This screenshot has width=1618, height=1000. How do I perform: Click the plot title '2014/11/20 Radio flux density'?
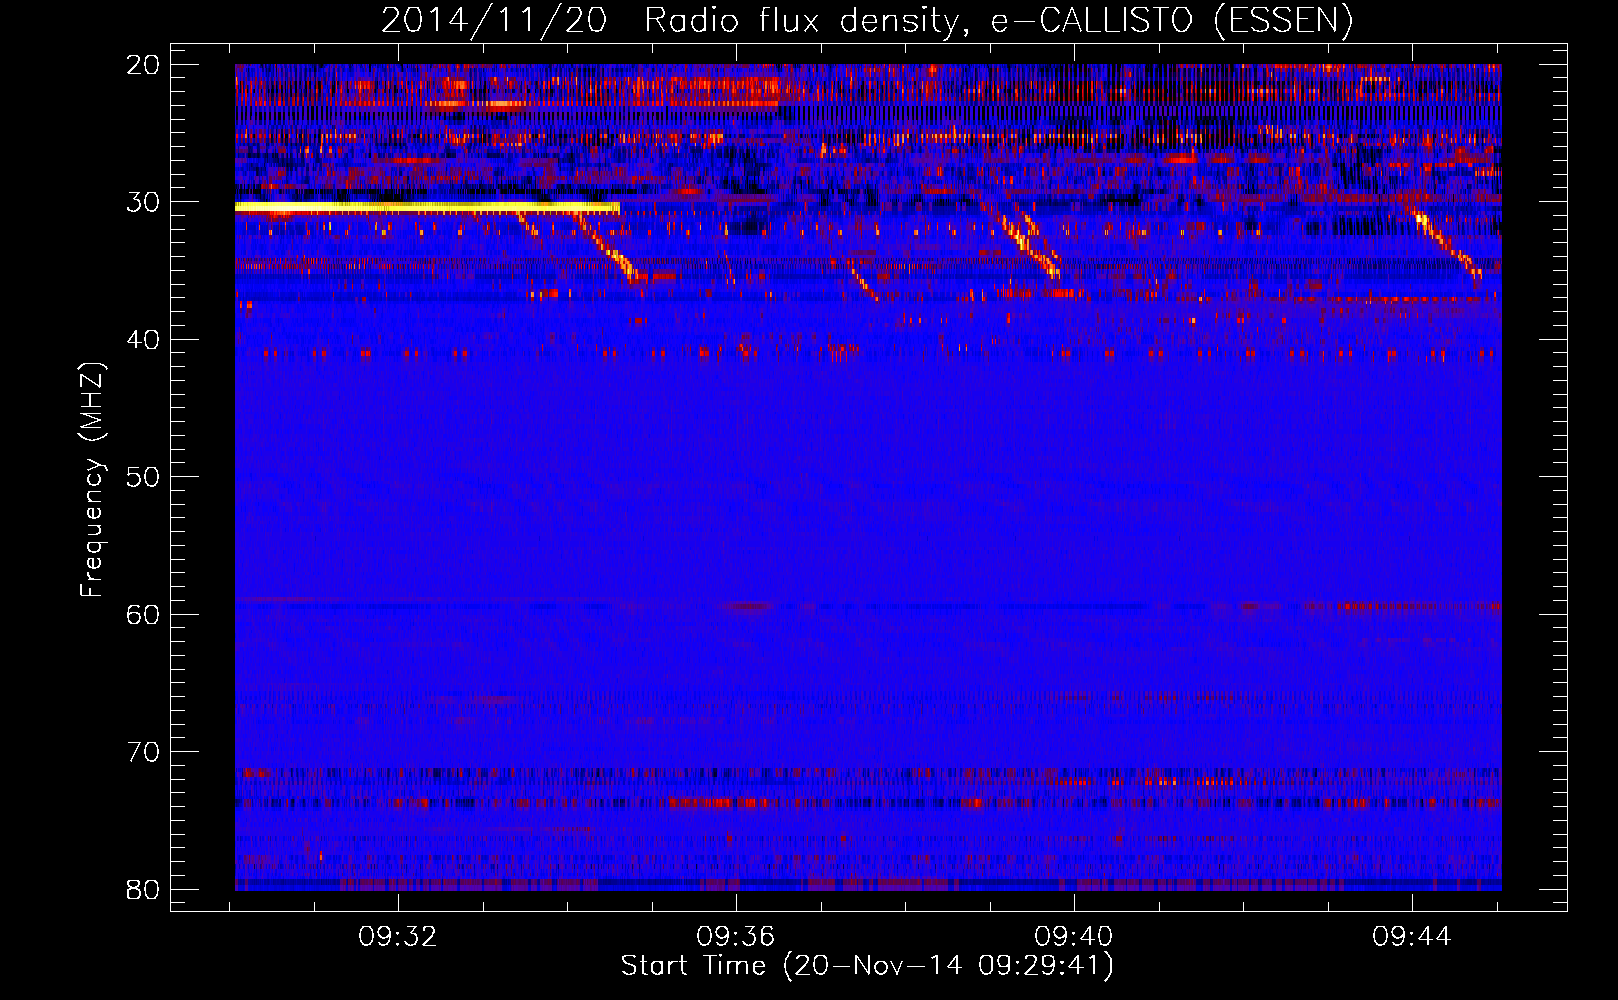point(866,20)
